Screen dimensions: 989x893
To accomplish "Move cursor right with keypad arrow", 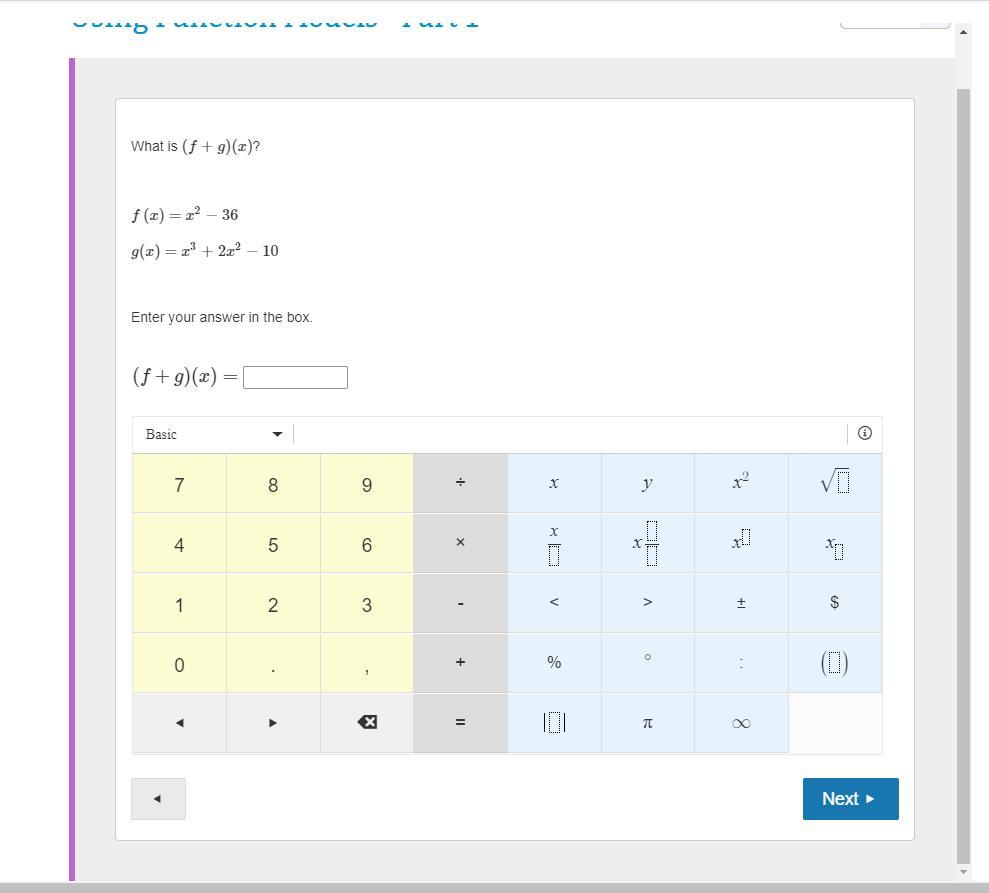I will 273,722.
